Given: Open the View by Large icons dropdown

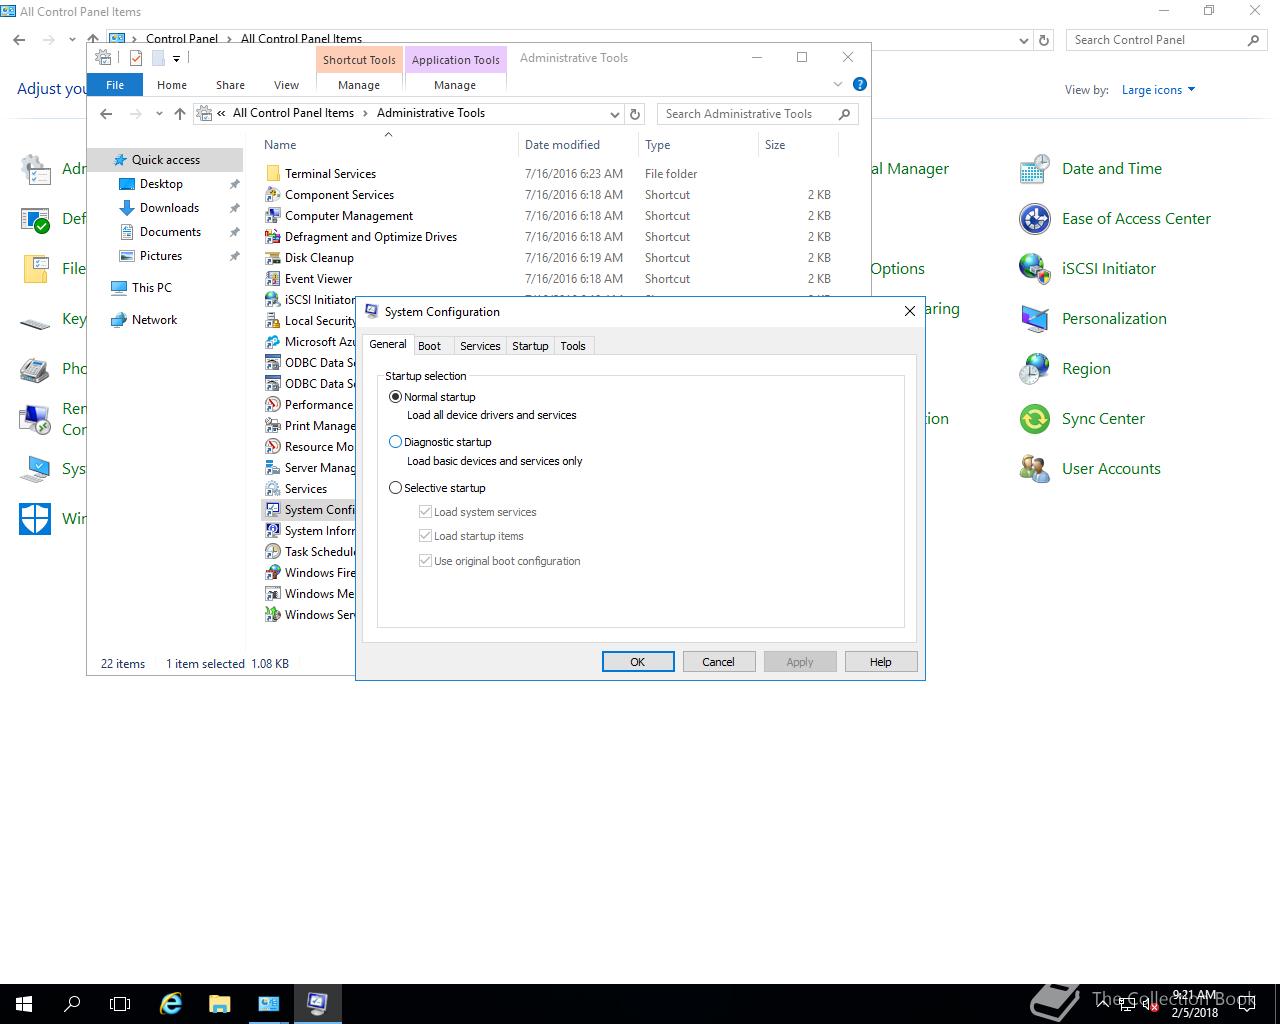Looking at the screenshot, I should [x=1158, y=90].
